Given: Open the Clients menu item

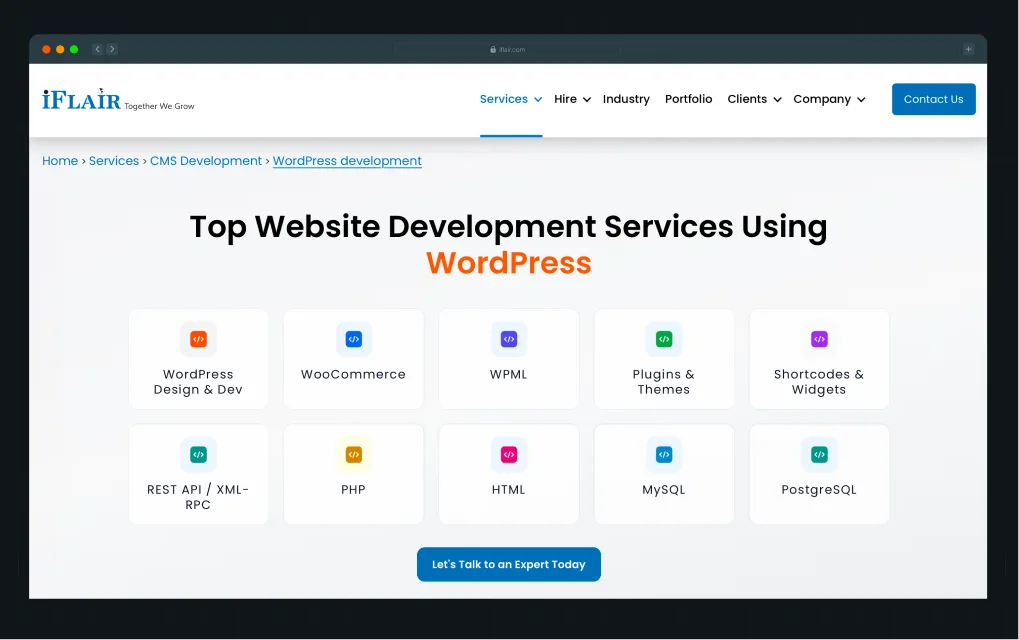Looking at the screenshot, I should click(x=747, y=99).
